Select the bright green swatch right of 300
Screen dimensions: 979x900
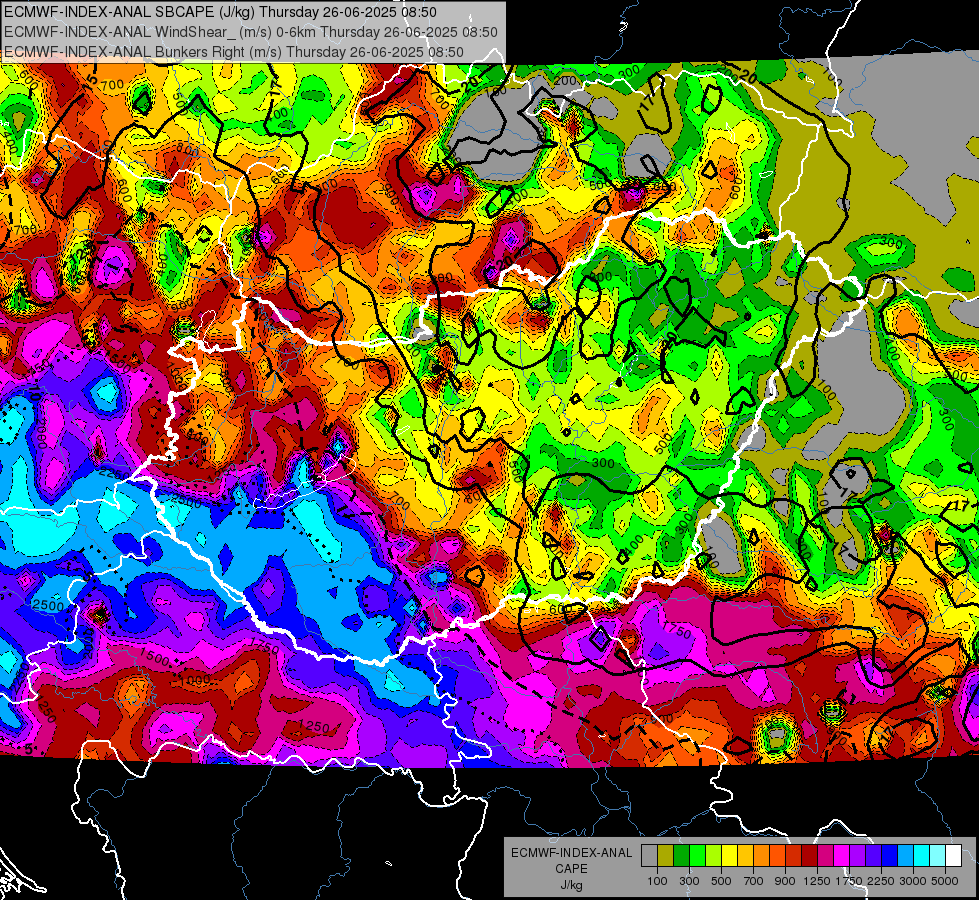(697, 856)
